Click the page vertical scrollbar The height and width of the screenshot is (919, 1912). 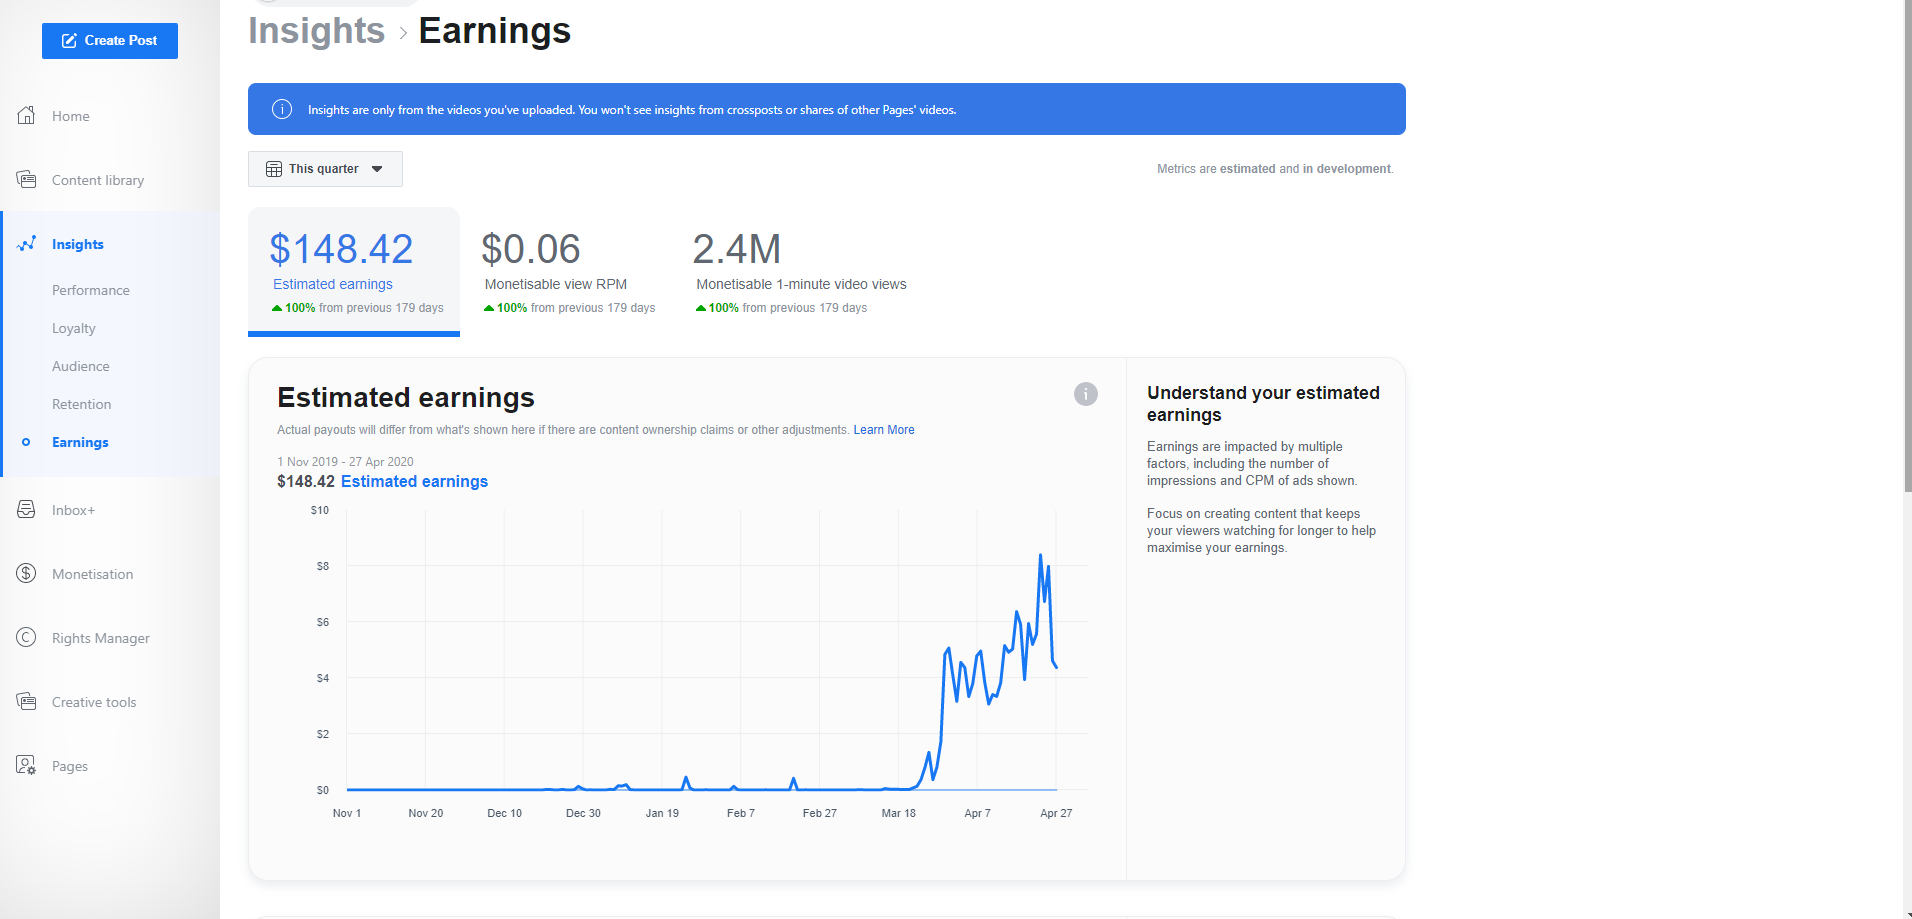[1907, 246]
